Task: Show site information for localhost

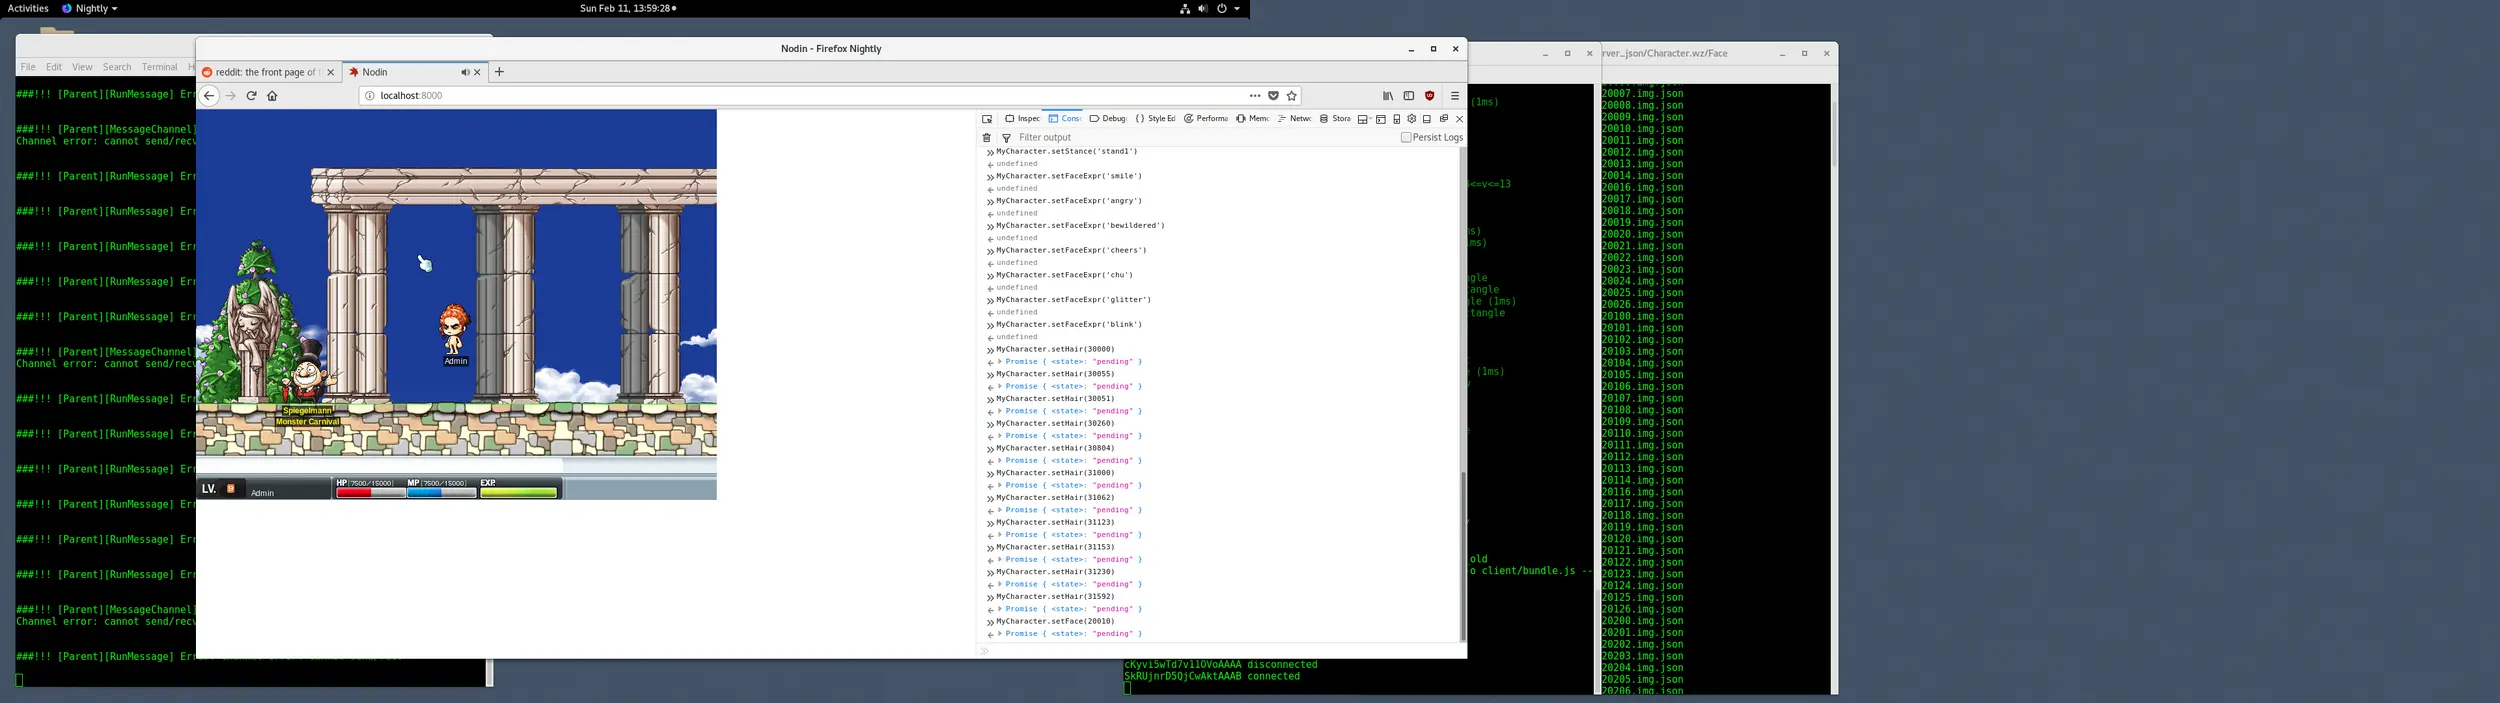Action: coord(369,96)
